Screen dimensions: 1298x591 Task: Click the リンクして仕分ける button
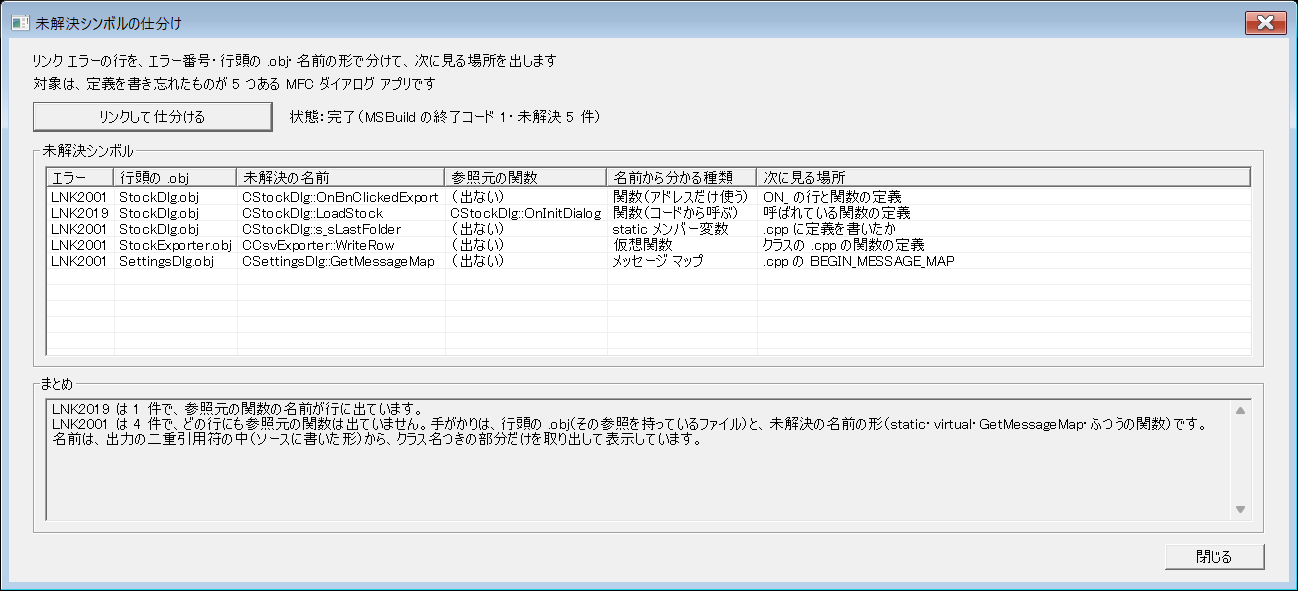[x=152, y=117]
